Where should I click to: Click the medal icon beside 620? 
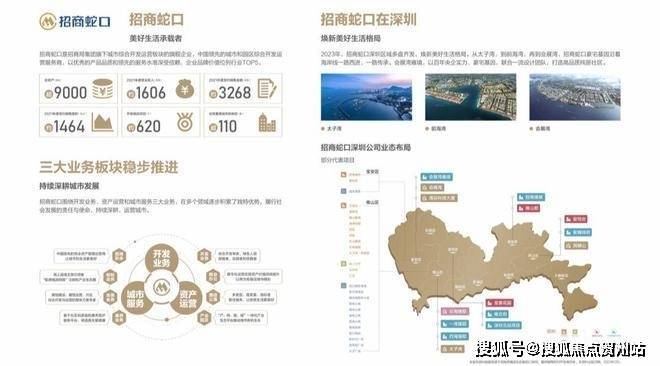tap(185, 122)
